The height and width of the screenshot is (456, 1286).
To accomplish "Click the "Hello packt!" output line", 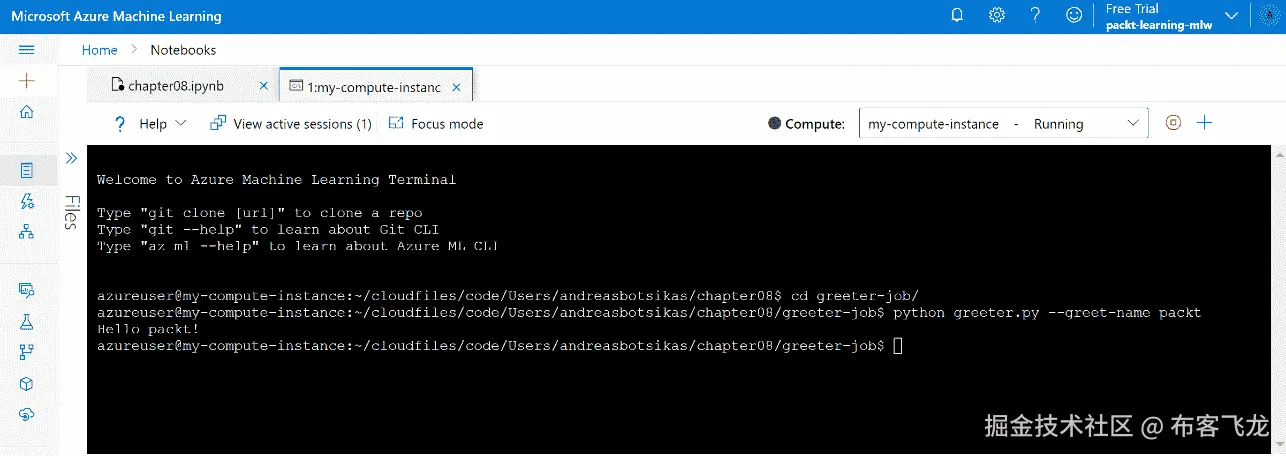I will [x=148, y=329].
